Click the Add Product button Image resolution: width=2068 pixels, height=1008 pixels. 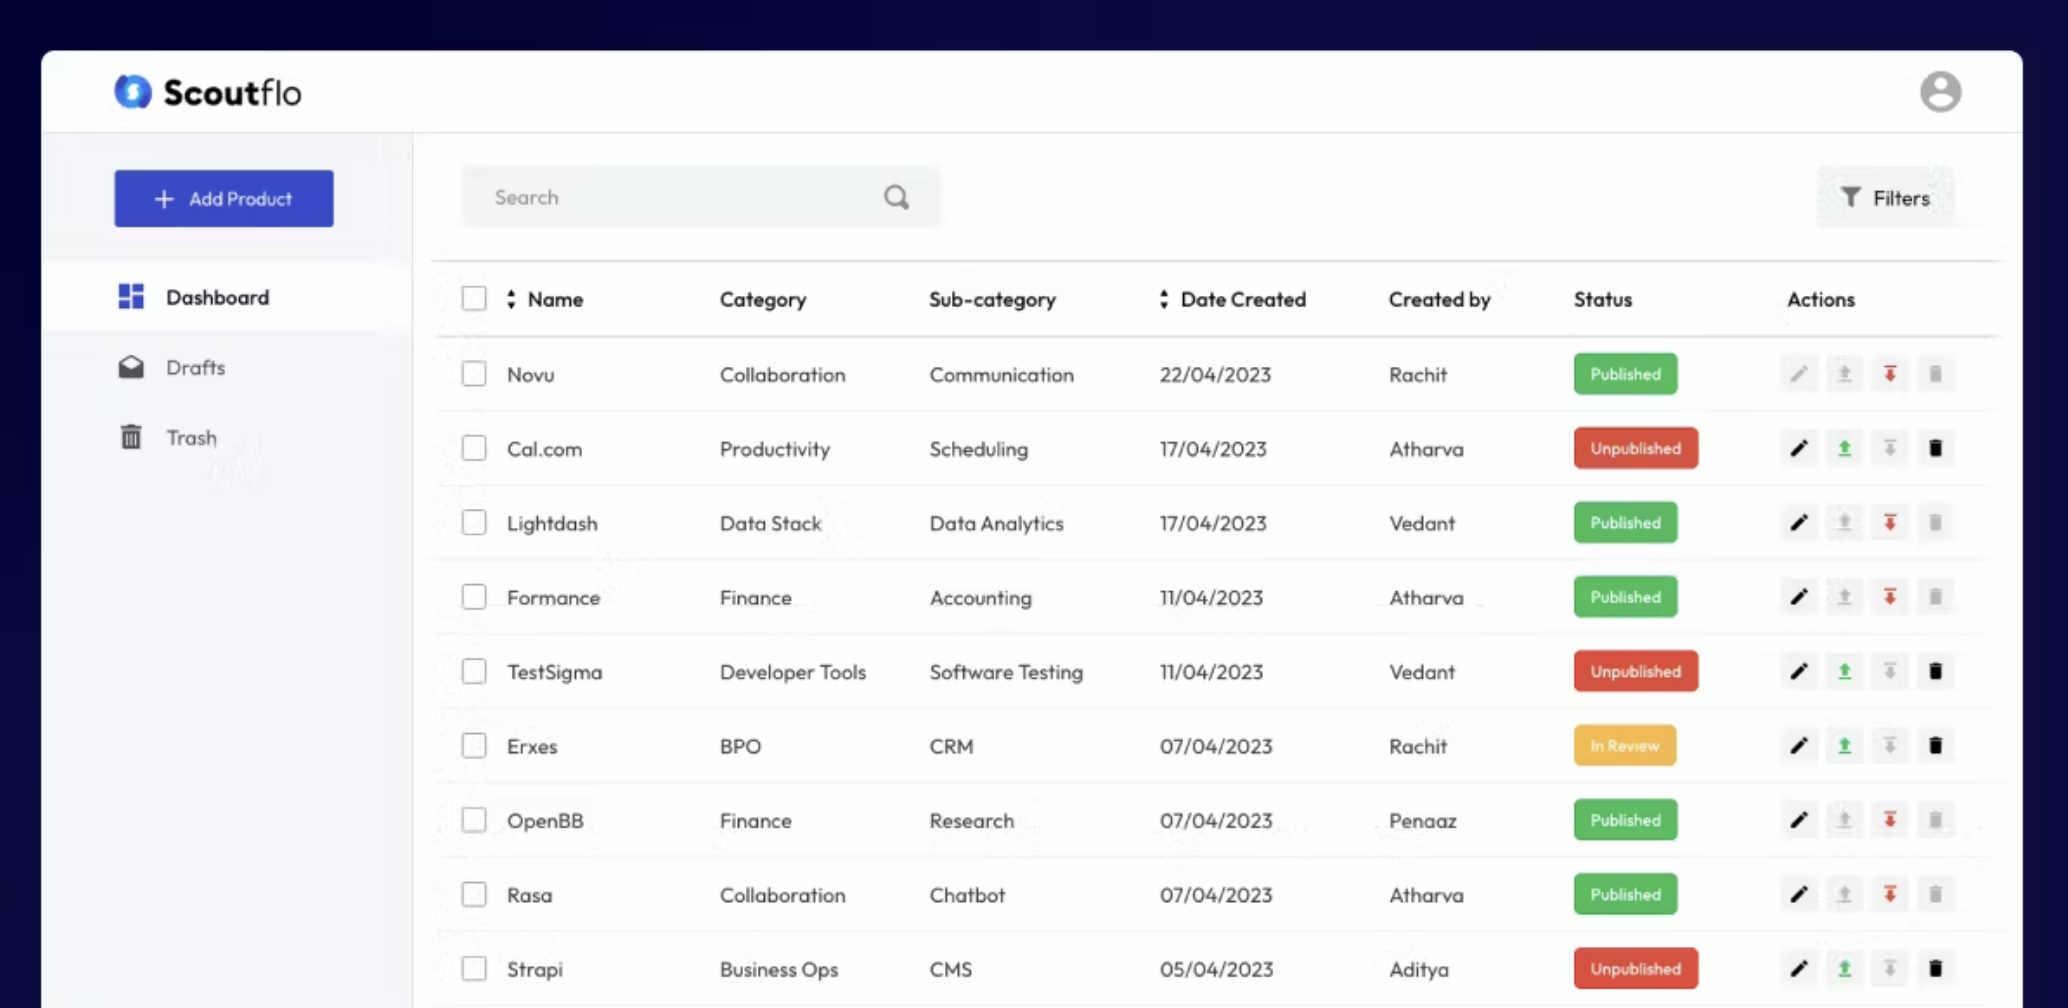224,198
